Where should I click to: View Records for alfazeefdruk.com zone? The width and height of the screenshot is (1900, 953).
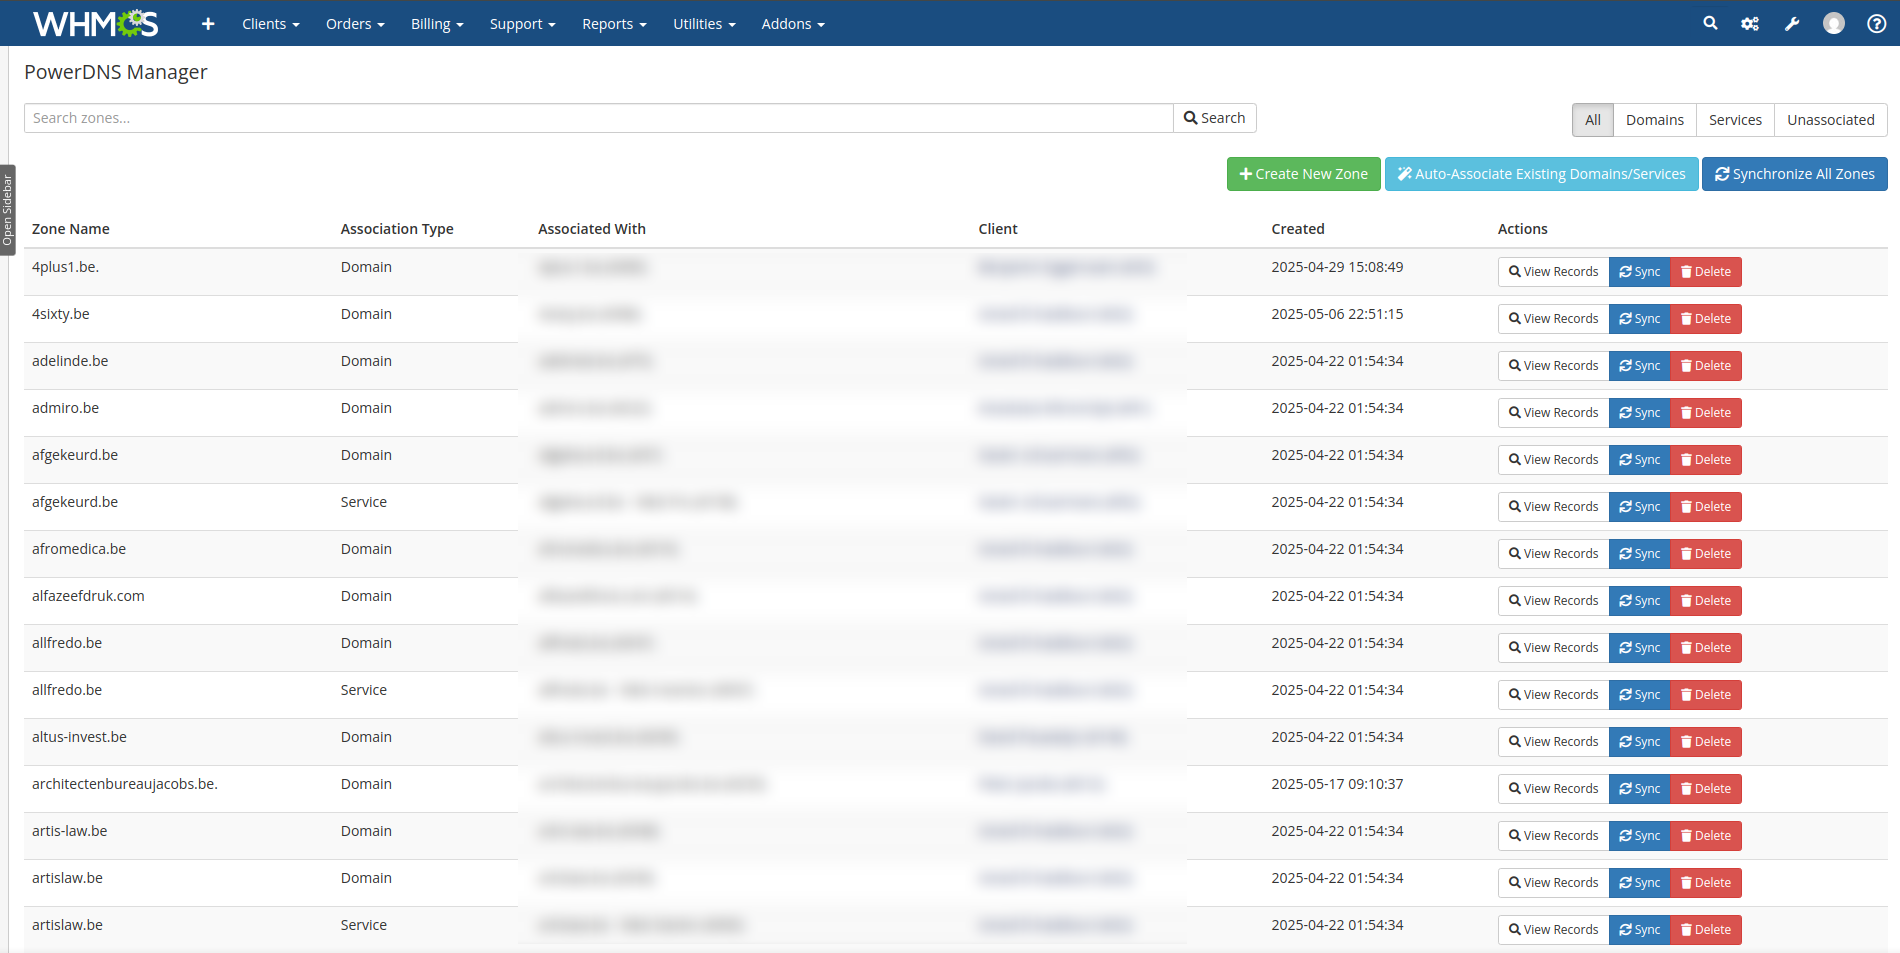point(1553,601)
